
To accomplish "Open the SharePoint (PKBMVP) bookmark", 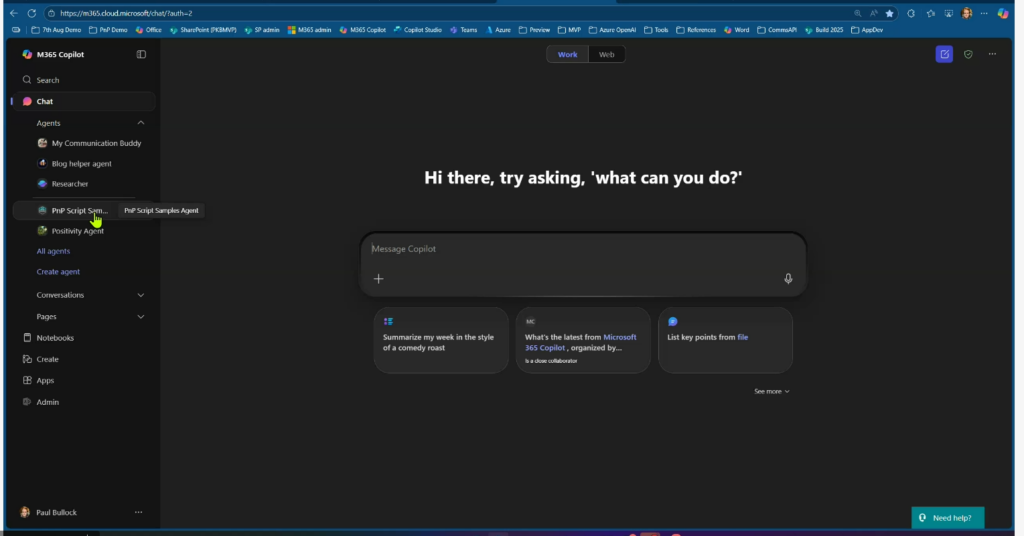I will point(202,30).
